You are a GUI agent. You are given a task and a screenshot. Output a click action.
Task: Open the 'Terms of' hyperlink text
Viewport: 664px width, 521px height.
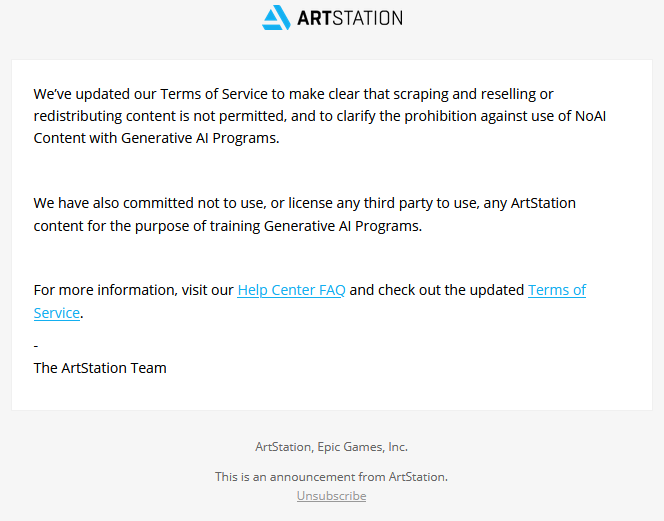click(x=557, y=290)
